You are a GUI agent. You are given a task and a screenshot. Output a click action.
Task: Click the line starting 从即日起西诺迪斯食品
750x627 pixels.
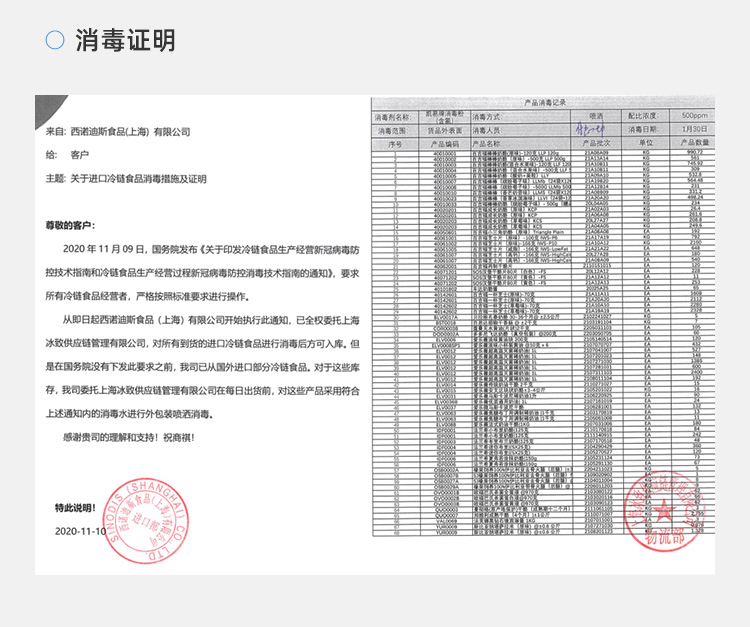coord(211,320)
